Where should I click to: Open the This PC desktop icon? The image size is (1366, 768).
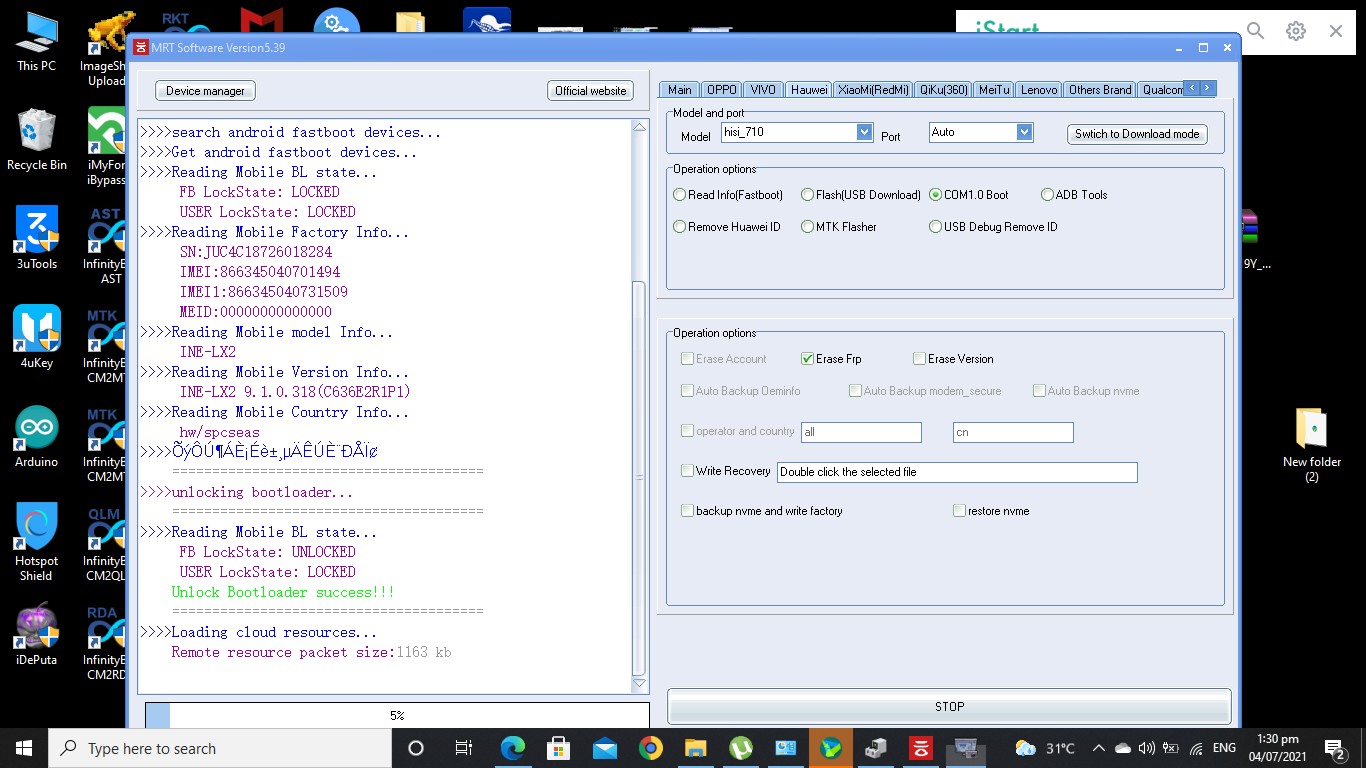(37, 42)
